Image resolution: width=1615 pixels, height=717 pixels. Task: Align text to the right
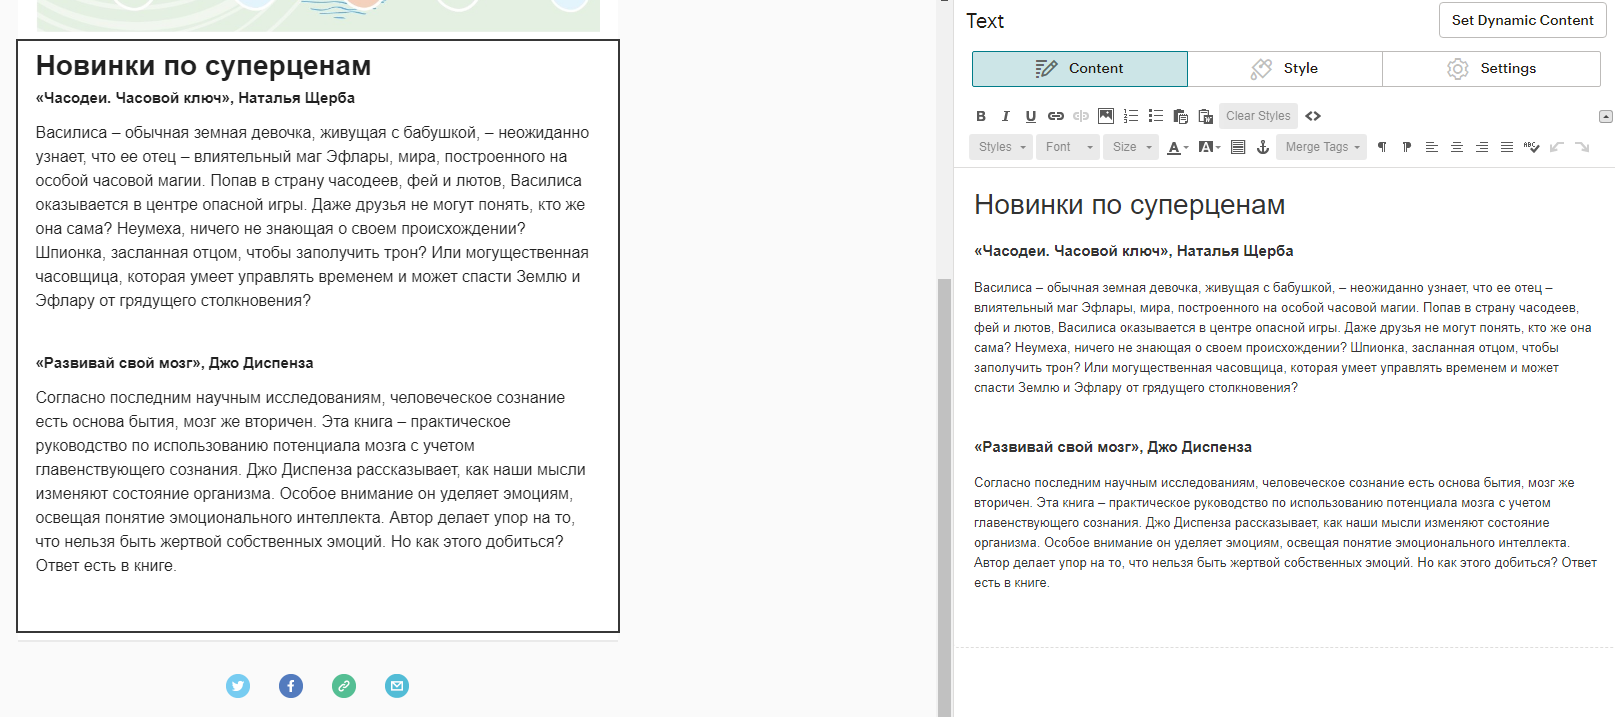coord(1482,147)
